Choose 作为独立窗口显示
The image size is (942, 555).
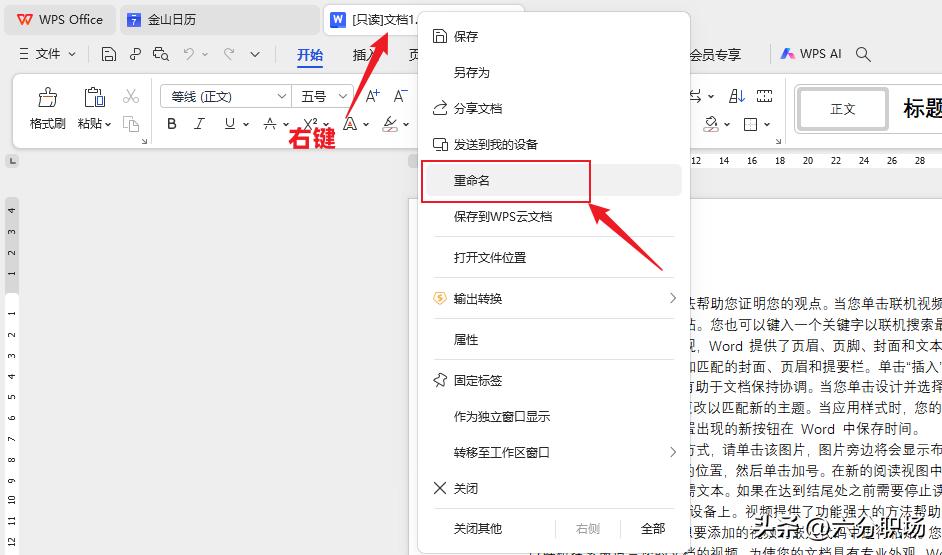554,416
